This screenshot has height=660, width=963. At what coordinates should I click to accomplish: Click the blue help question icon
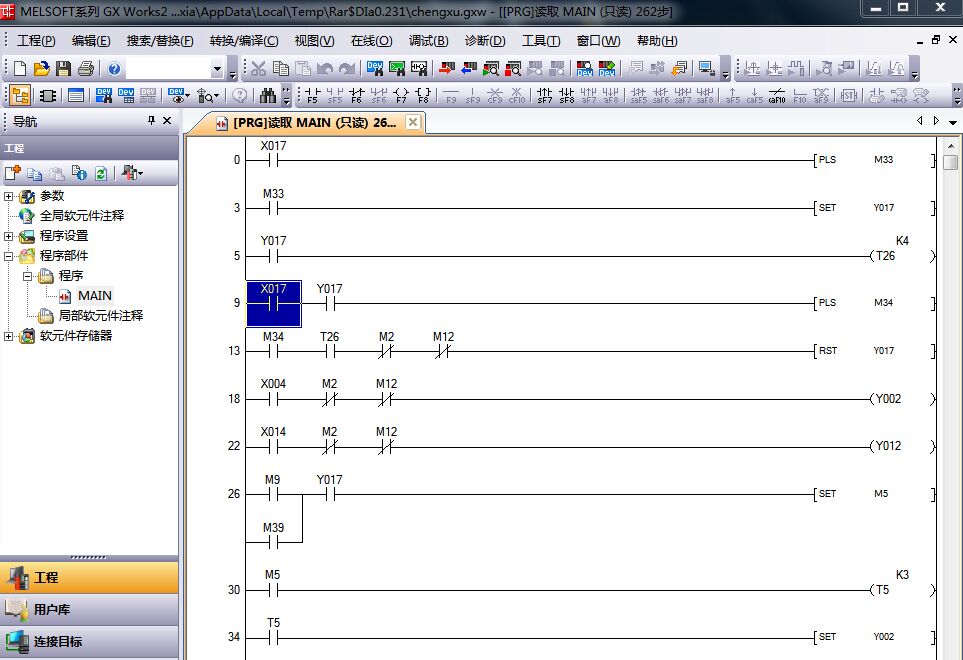point(114,69)
